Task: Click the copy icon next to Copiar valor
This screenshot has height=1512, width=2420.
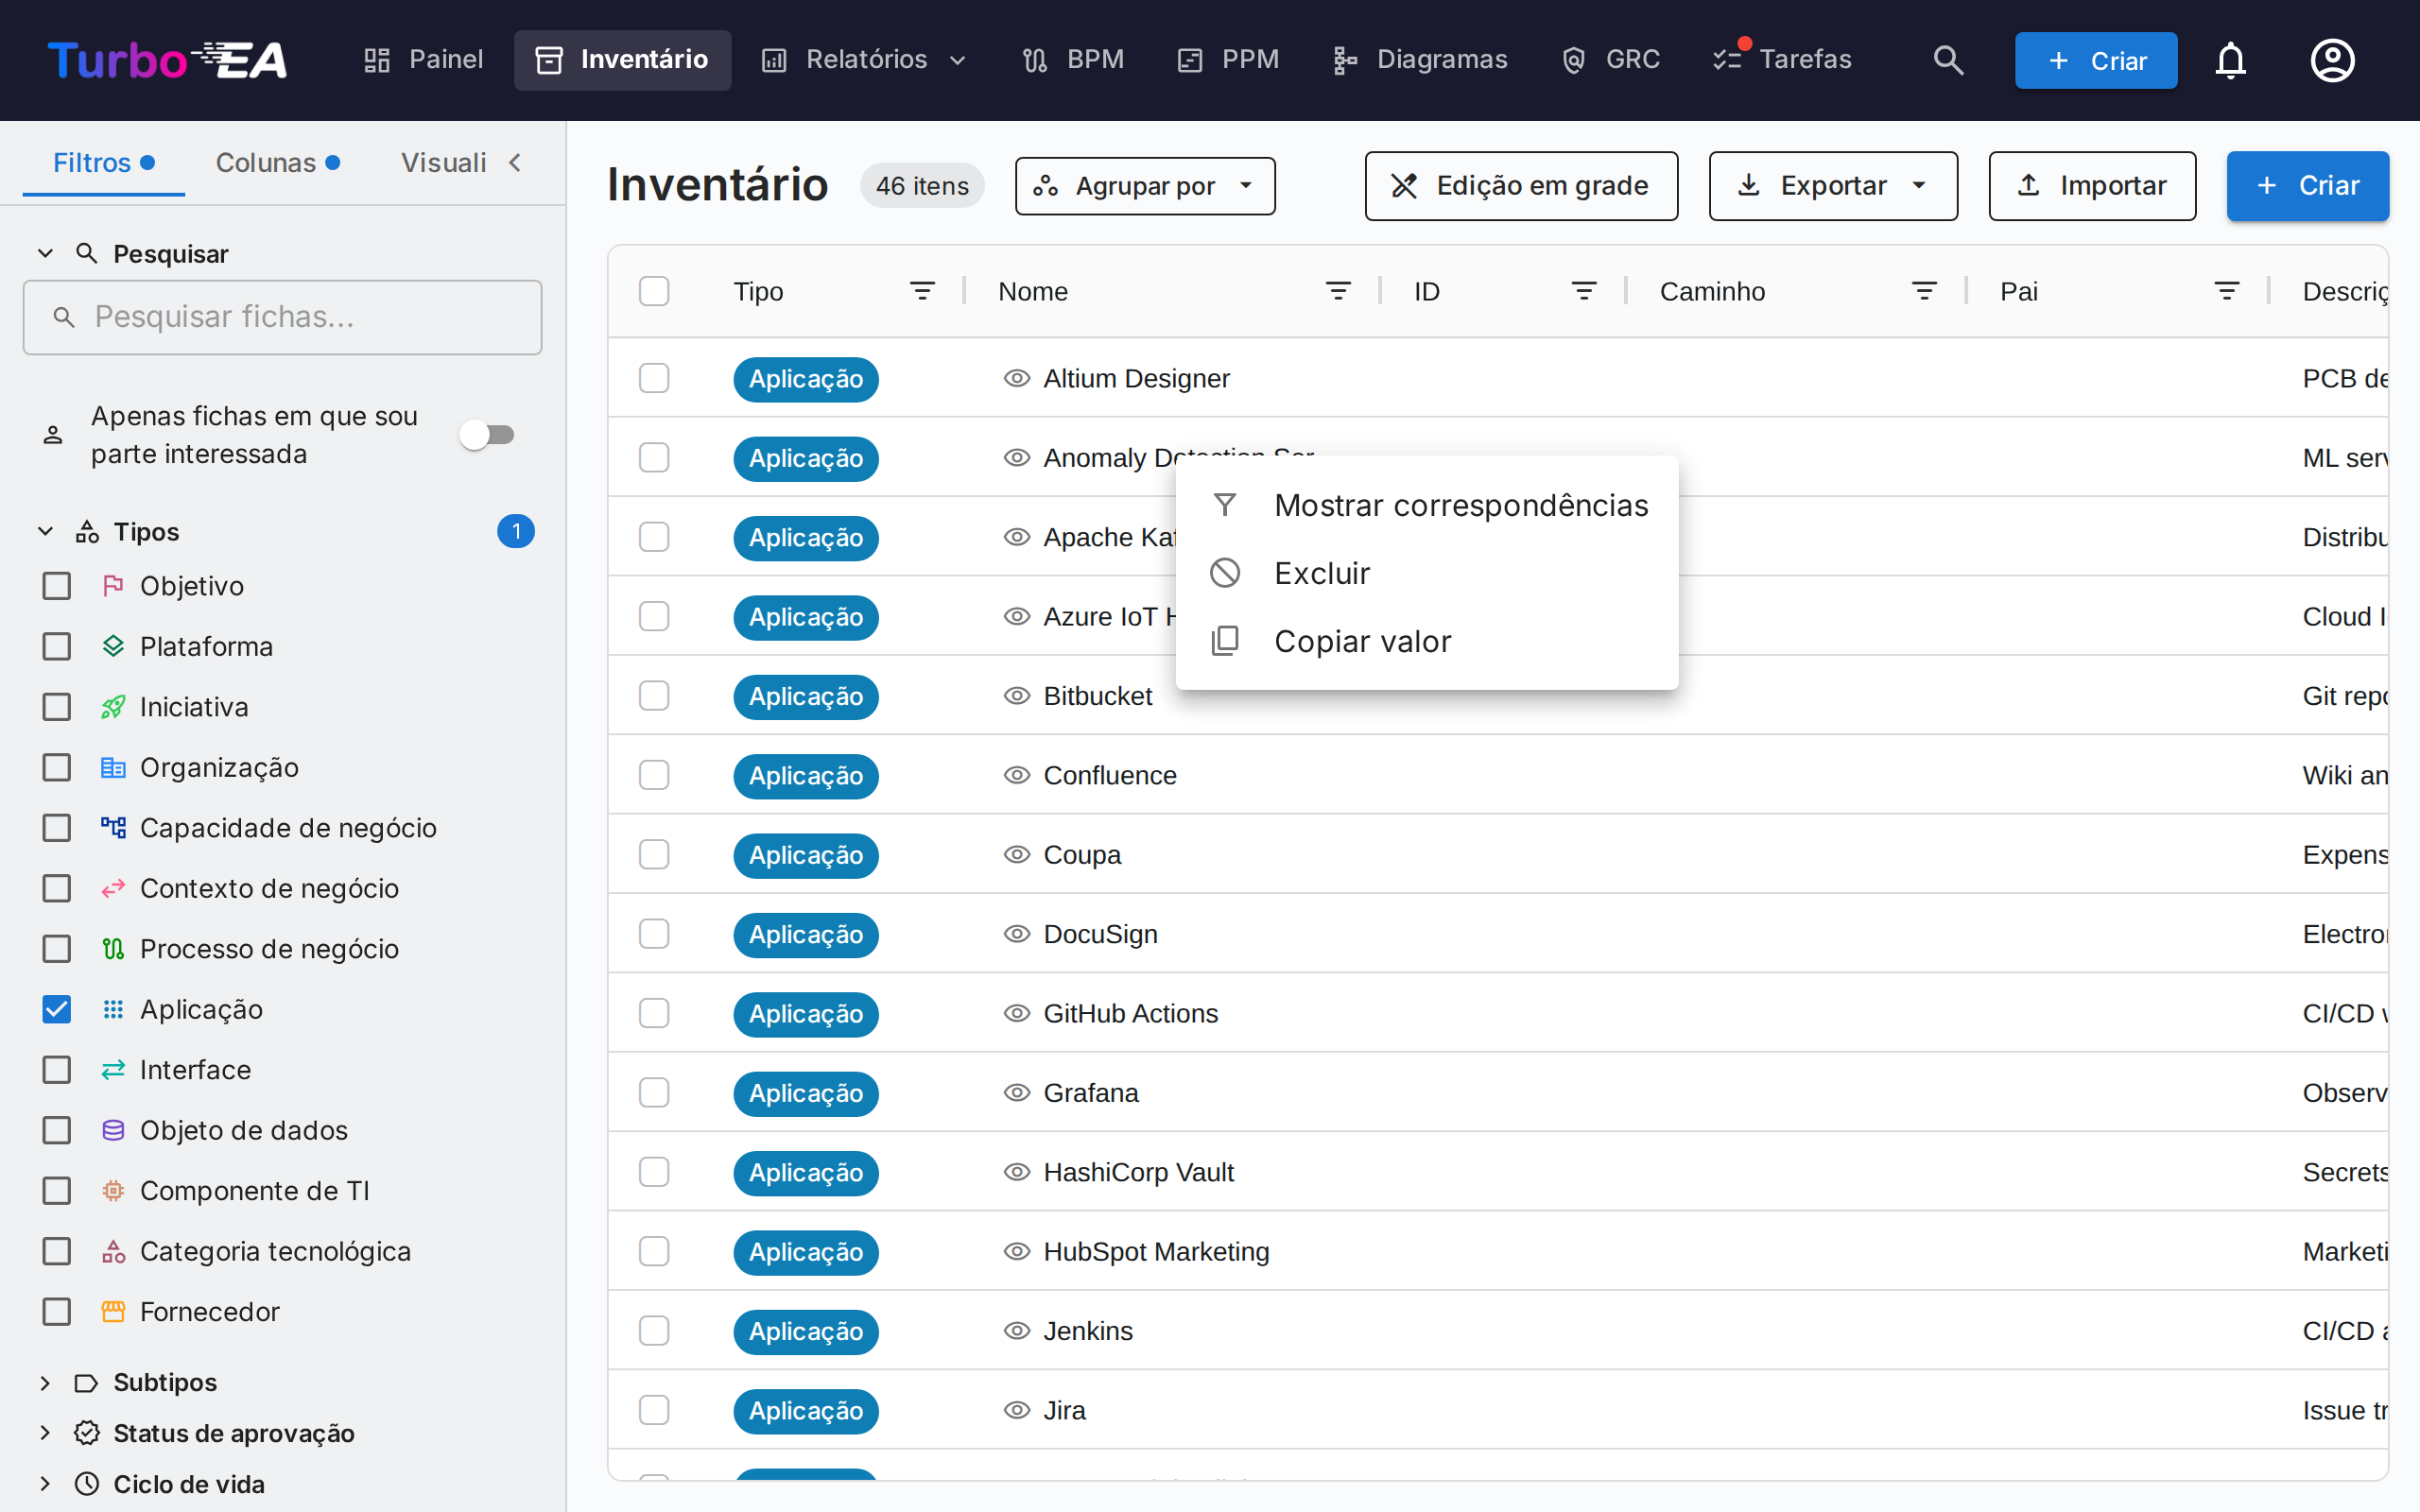Action: pyautogui.click(x=1225, y=641)
